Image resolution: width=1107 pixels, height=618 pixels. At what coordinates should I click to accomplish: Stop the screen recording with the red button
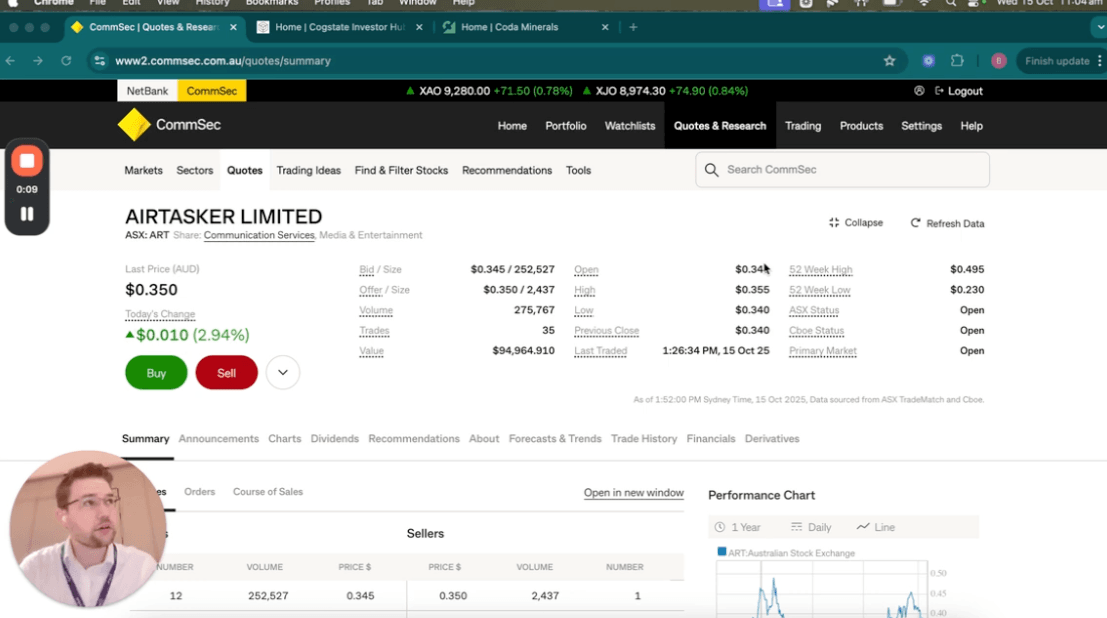pyautogui.click(x=27, y=161)
